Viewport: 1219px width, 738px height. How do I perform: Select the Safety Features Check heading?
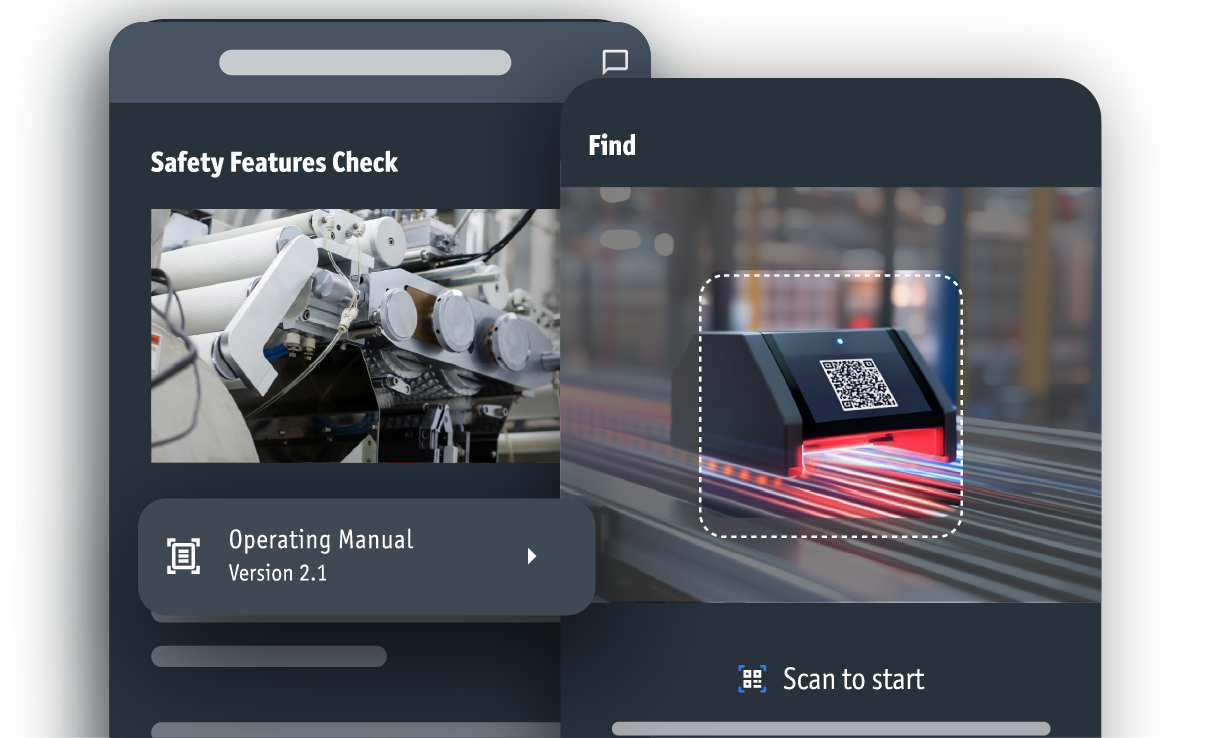click(x=274, y=163)
